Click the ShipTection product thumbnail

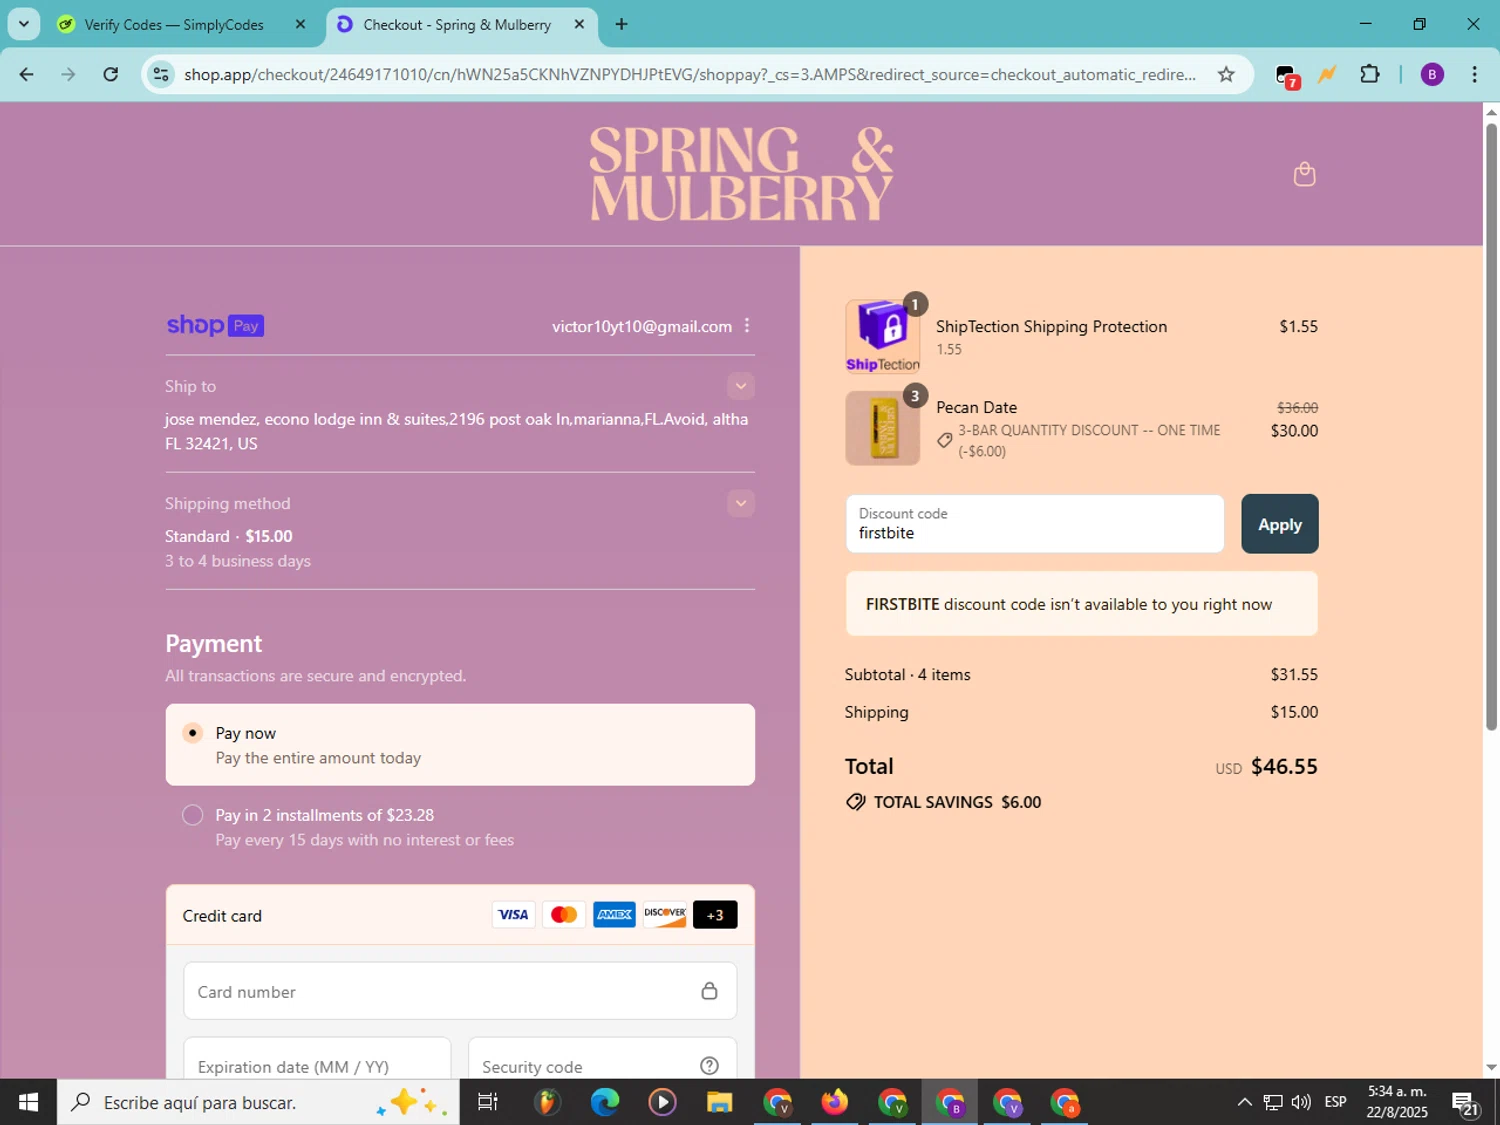coord(882,337)
